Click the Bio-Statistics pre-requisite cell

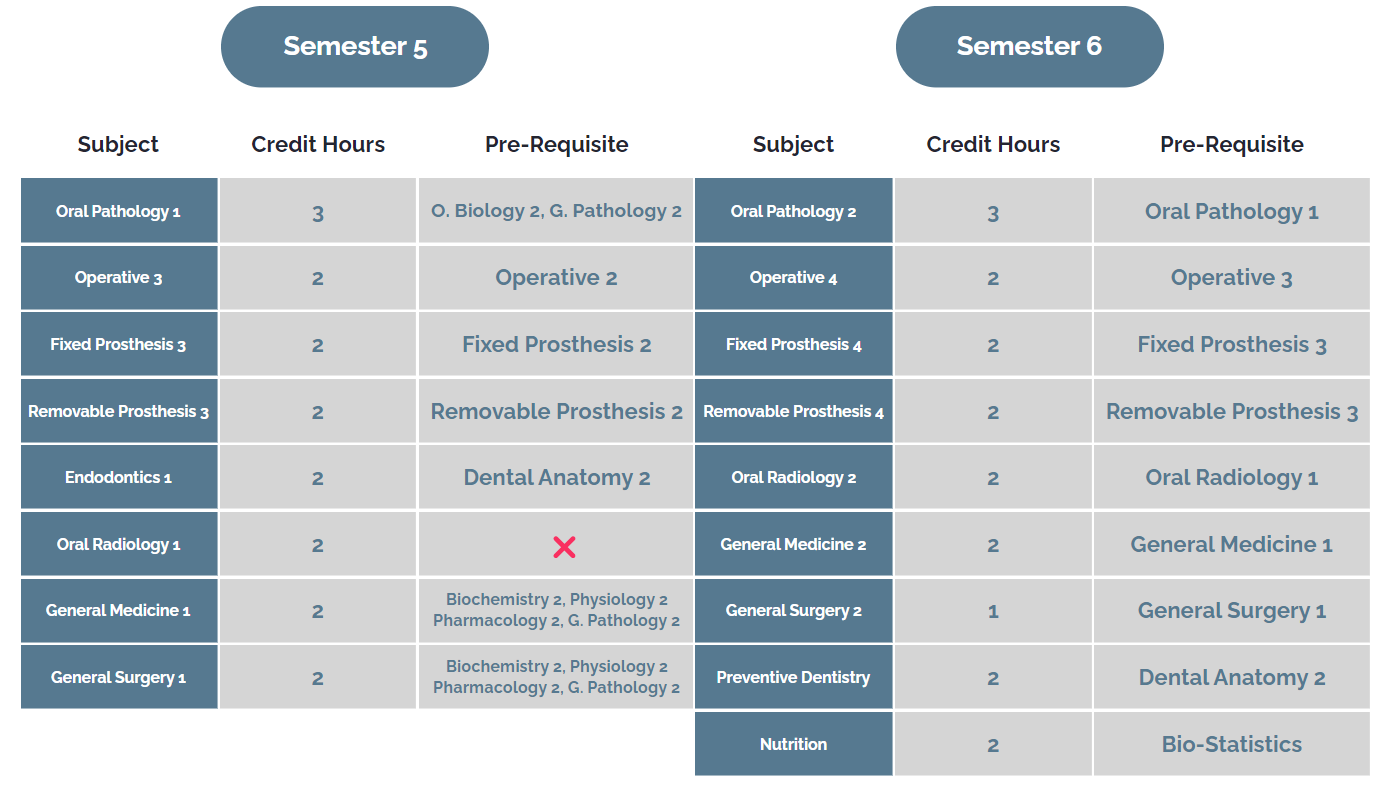pos(1231,744)
